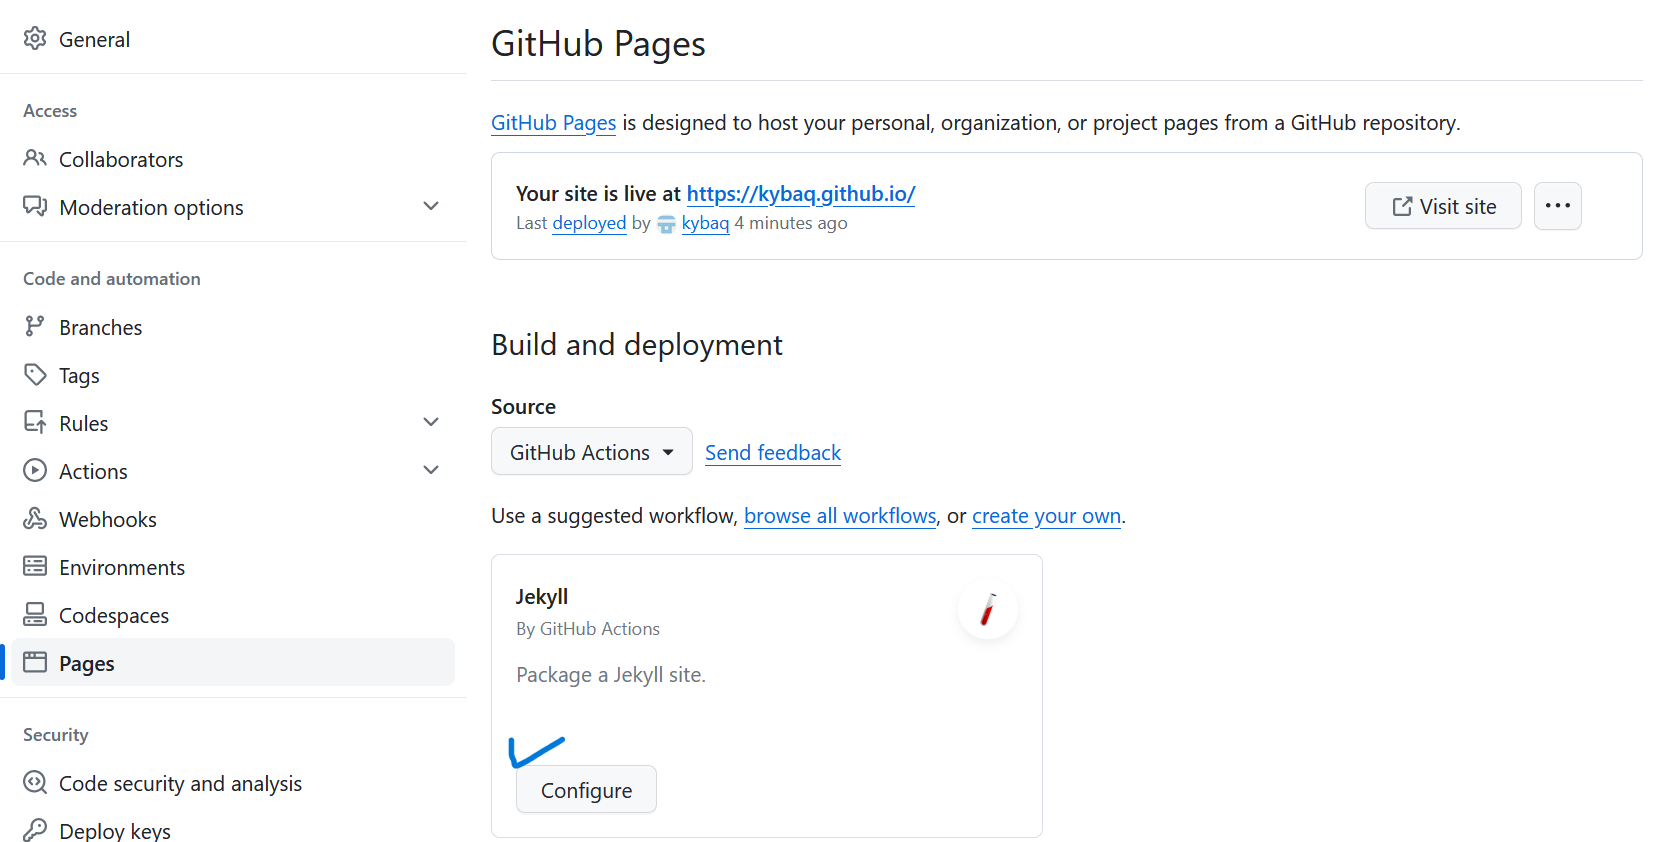1654x842 pixels.
Task: Click the 'By GitHub Actions' text
Action: [588, 629]
